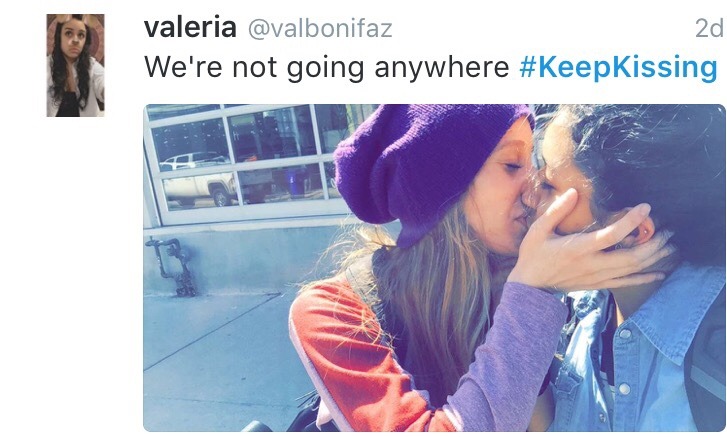
Task: Click the "2d" tweet timestamp
Action: [709, 29]
